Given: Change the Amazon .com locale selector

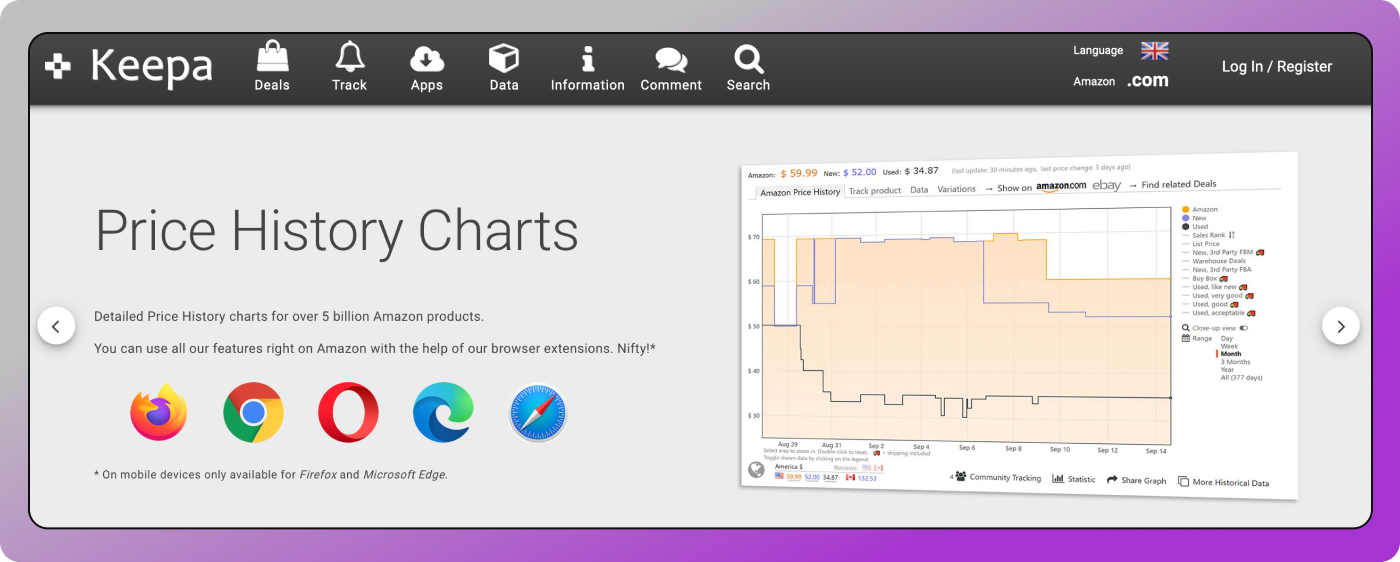Looking at the screenshot, I should point(1147,81).
